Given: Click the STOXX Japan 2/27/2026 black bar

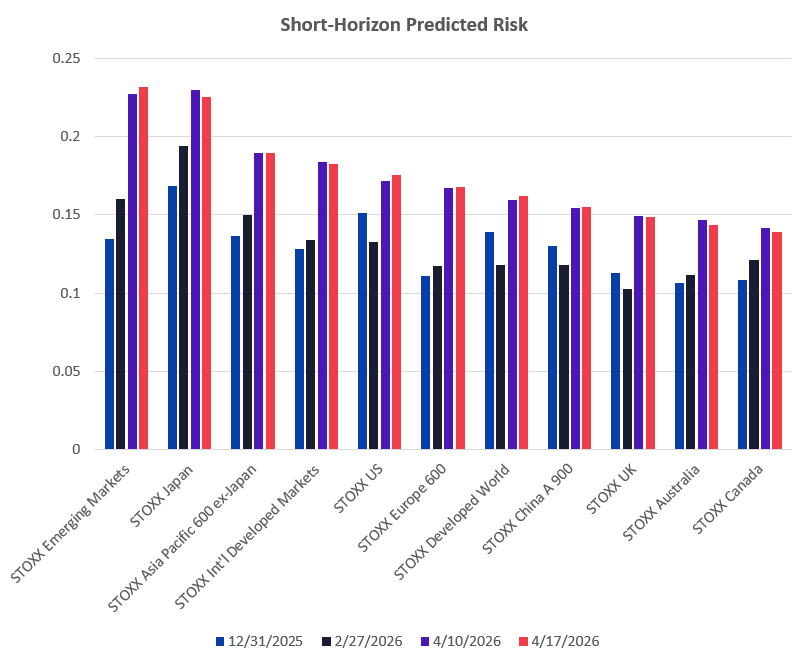Looking at the screenshot, I should pyautogui.click(x=183, y=298).
